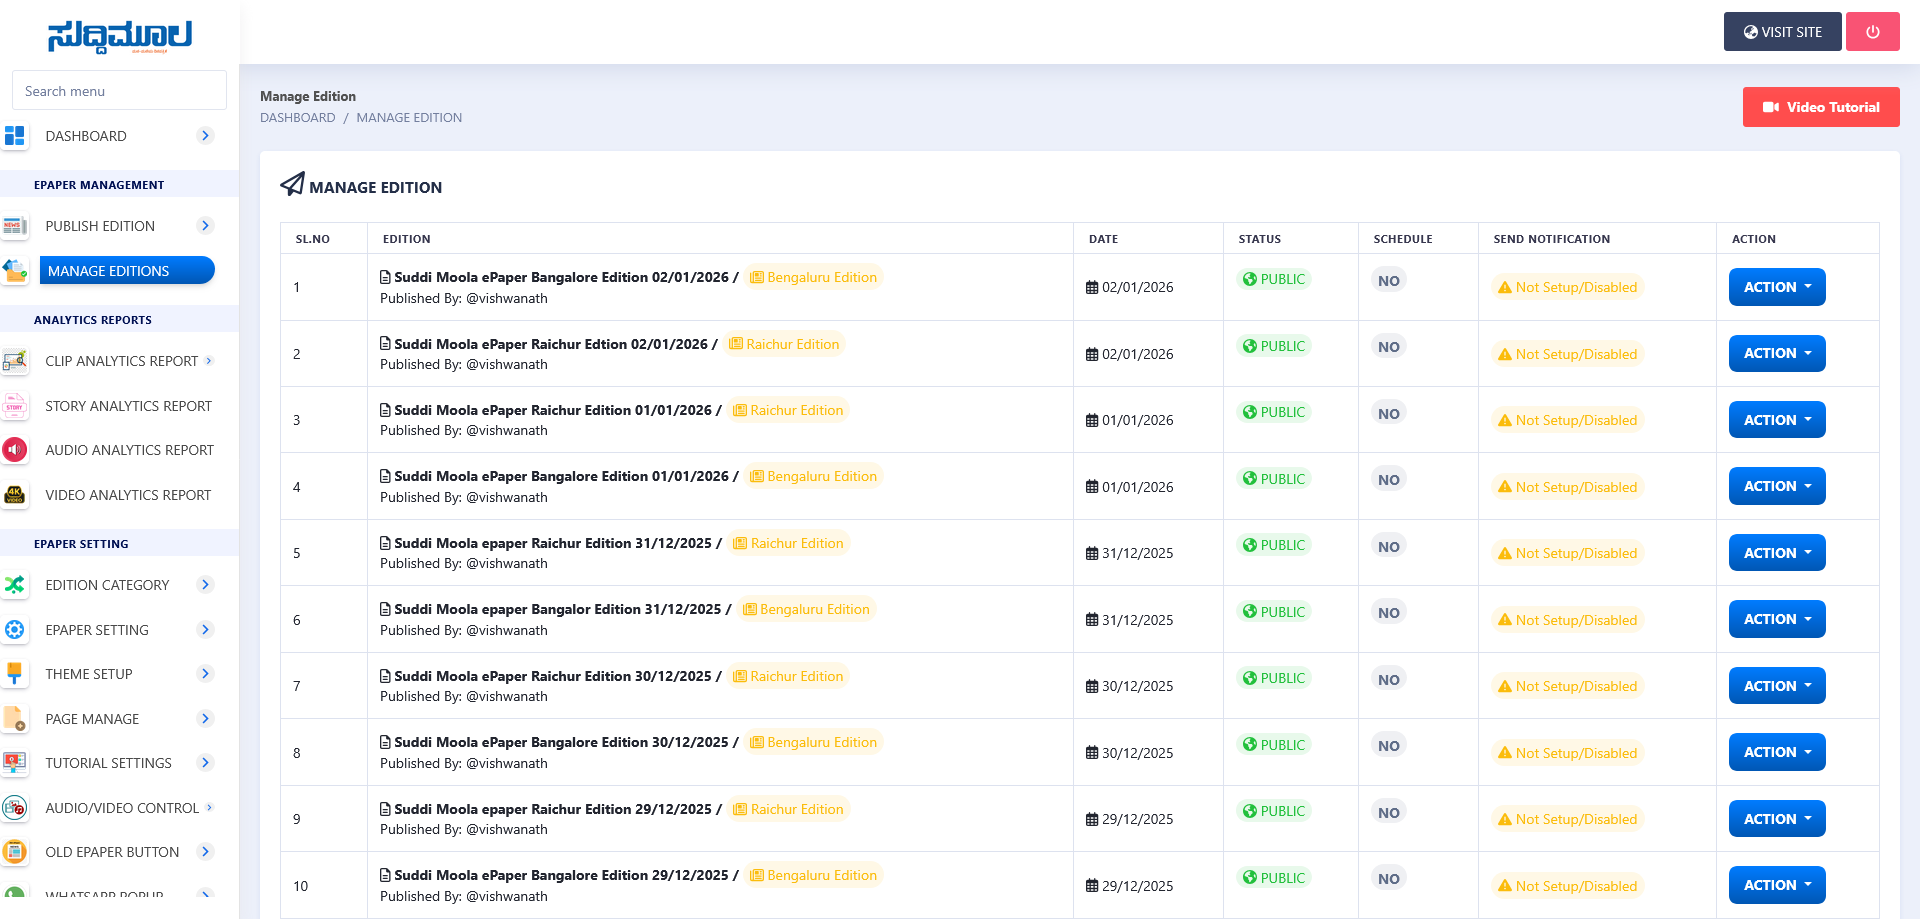Image resolution: width=1920 pixels, height=919 pixels.
Task: Expand the PAGE MANAGE sidebar chevron
Action: tap(205, 718)
